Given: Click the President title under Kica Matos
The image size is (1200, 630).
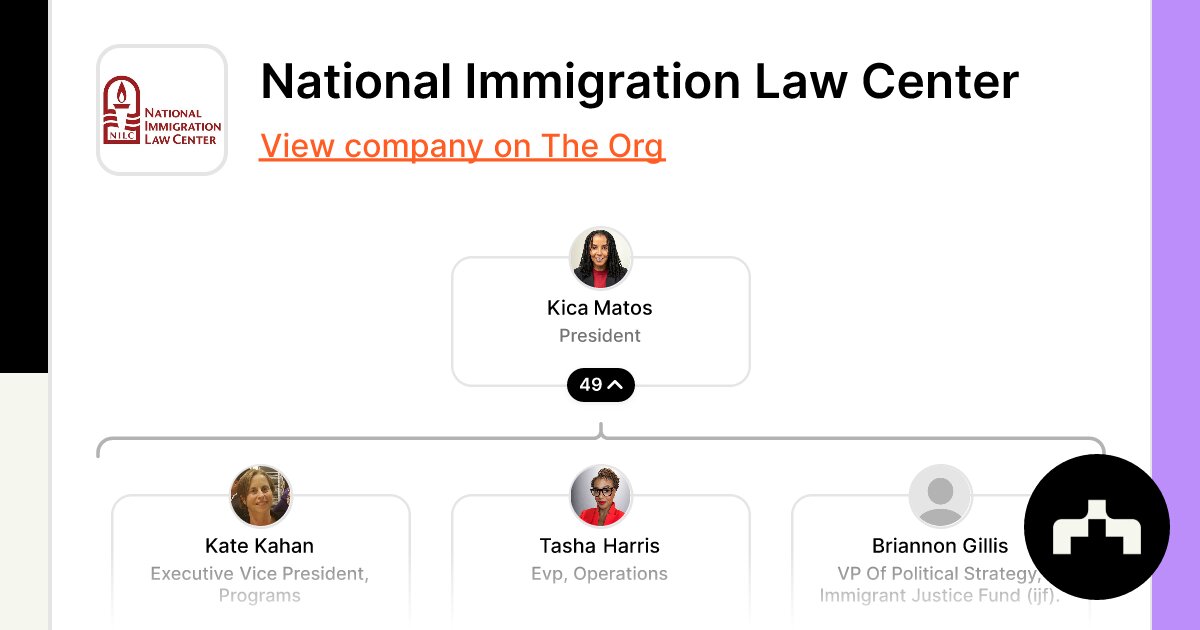Looking at the screenshot, I should (x=600, y=336).
